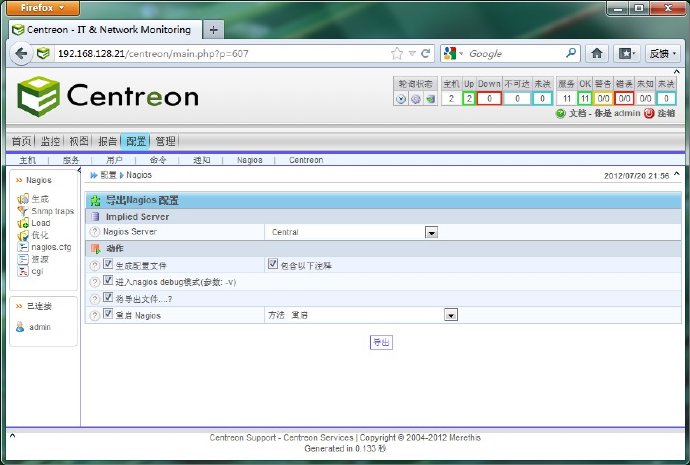Click the 生成 generate icon in sidebar
Screen dimensions: 690x465
click(x=23, y=199)
